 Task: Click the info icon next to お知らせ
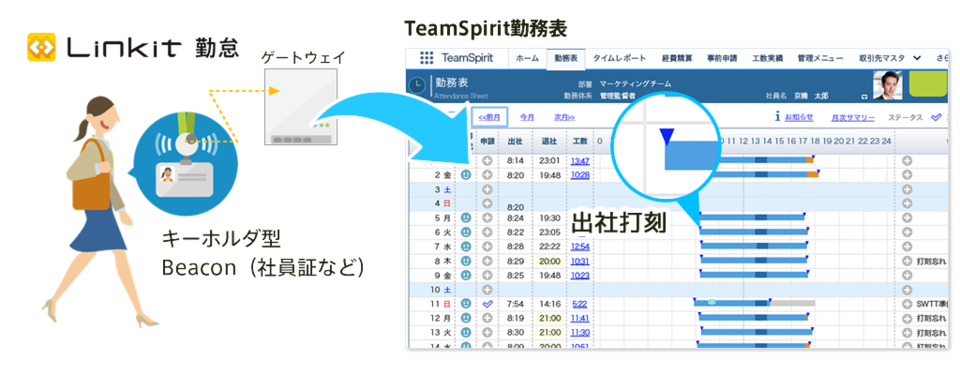[778, 116]
